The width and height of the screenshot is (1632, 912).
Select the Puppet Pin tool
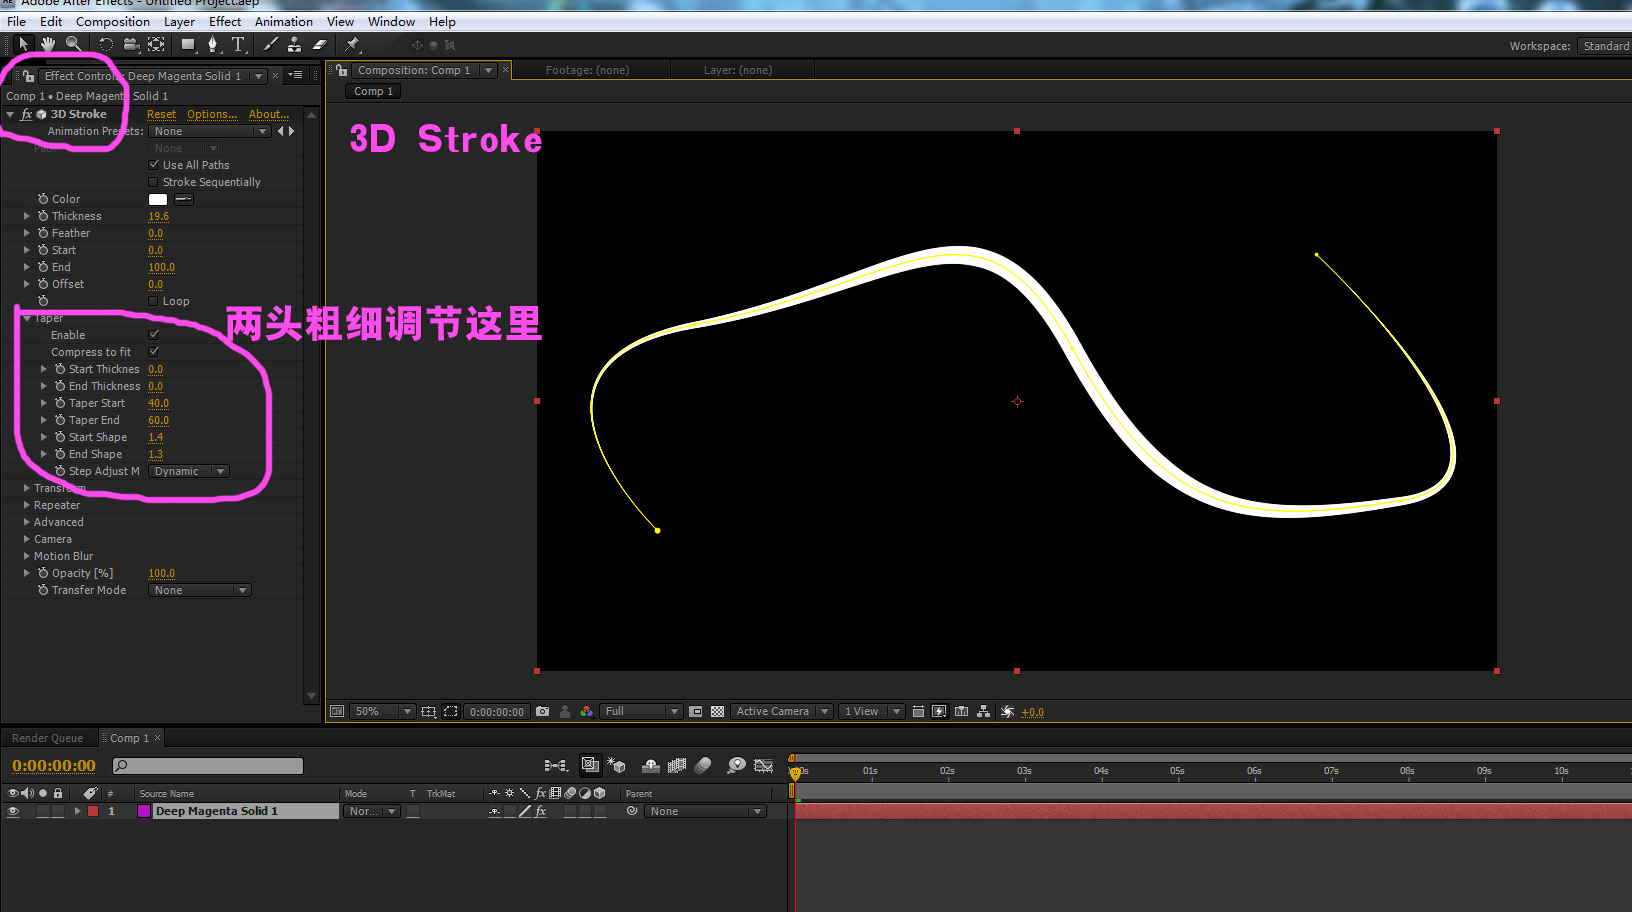pos(352,44)
